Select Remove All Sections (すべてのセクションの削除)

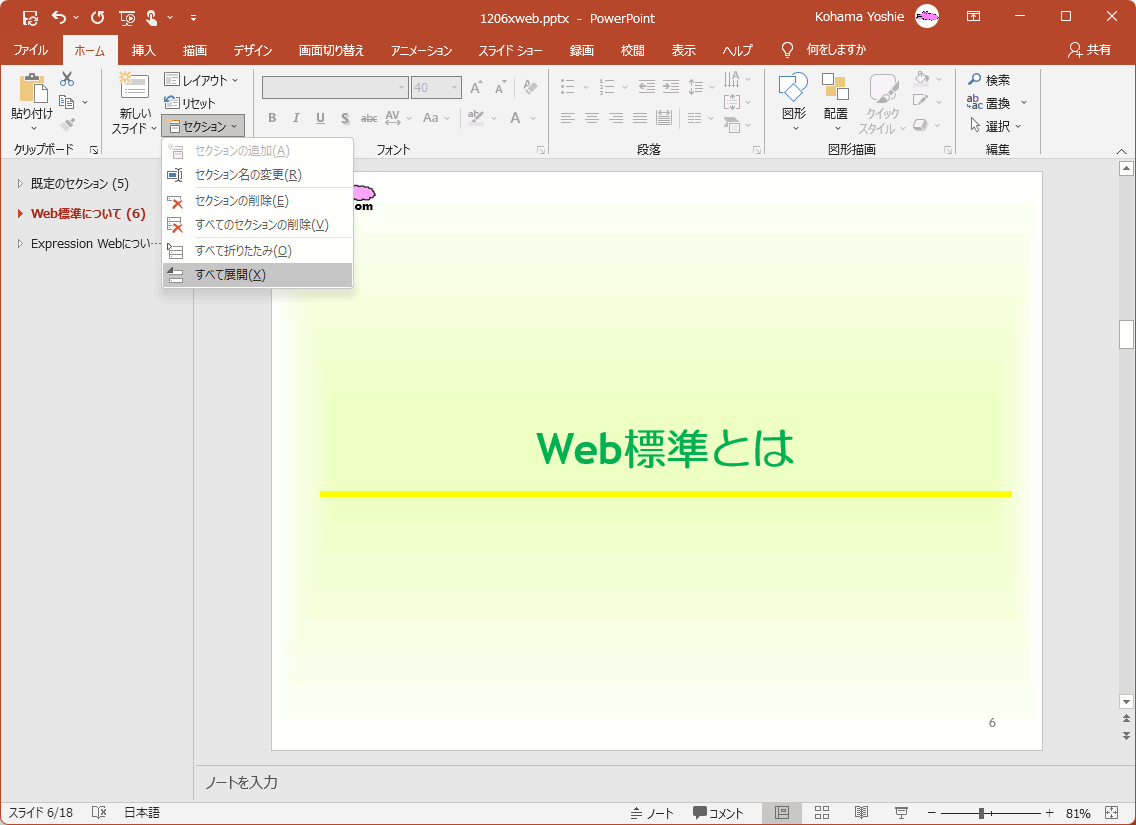point(257,225)
